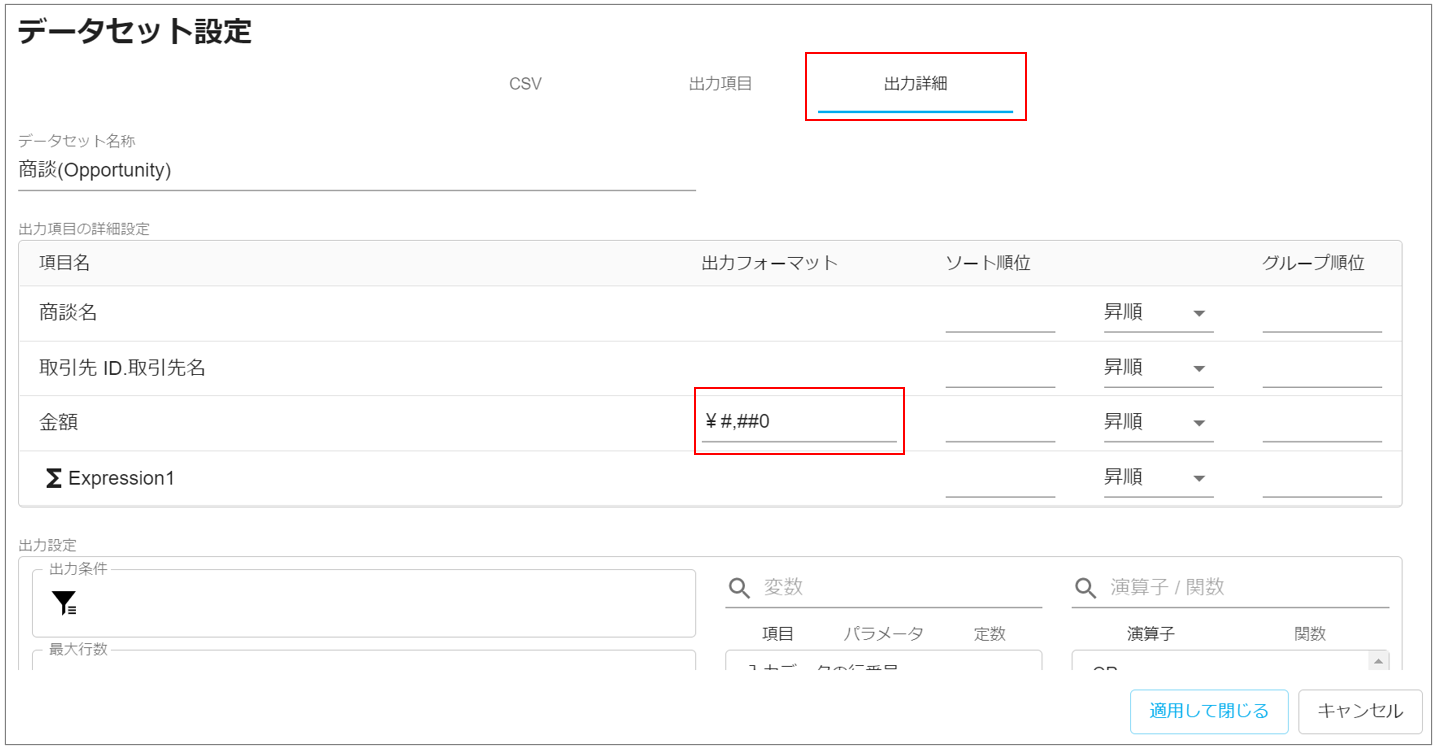
Task: Open the 昇順 dropdown for 取引先 ID.取引先名
Action: click(x=1157, y=368)
